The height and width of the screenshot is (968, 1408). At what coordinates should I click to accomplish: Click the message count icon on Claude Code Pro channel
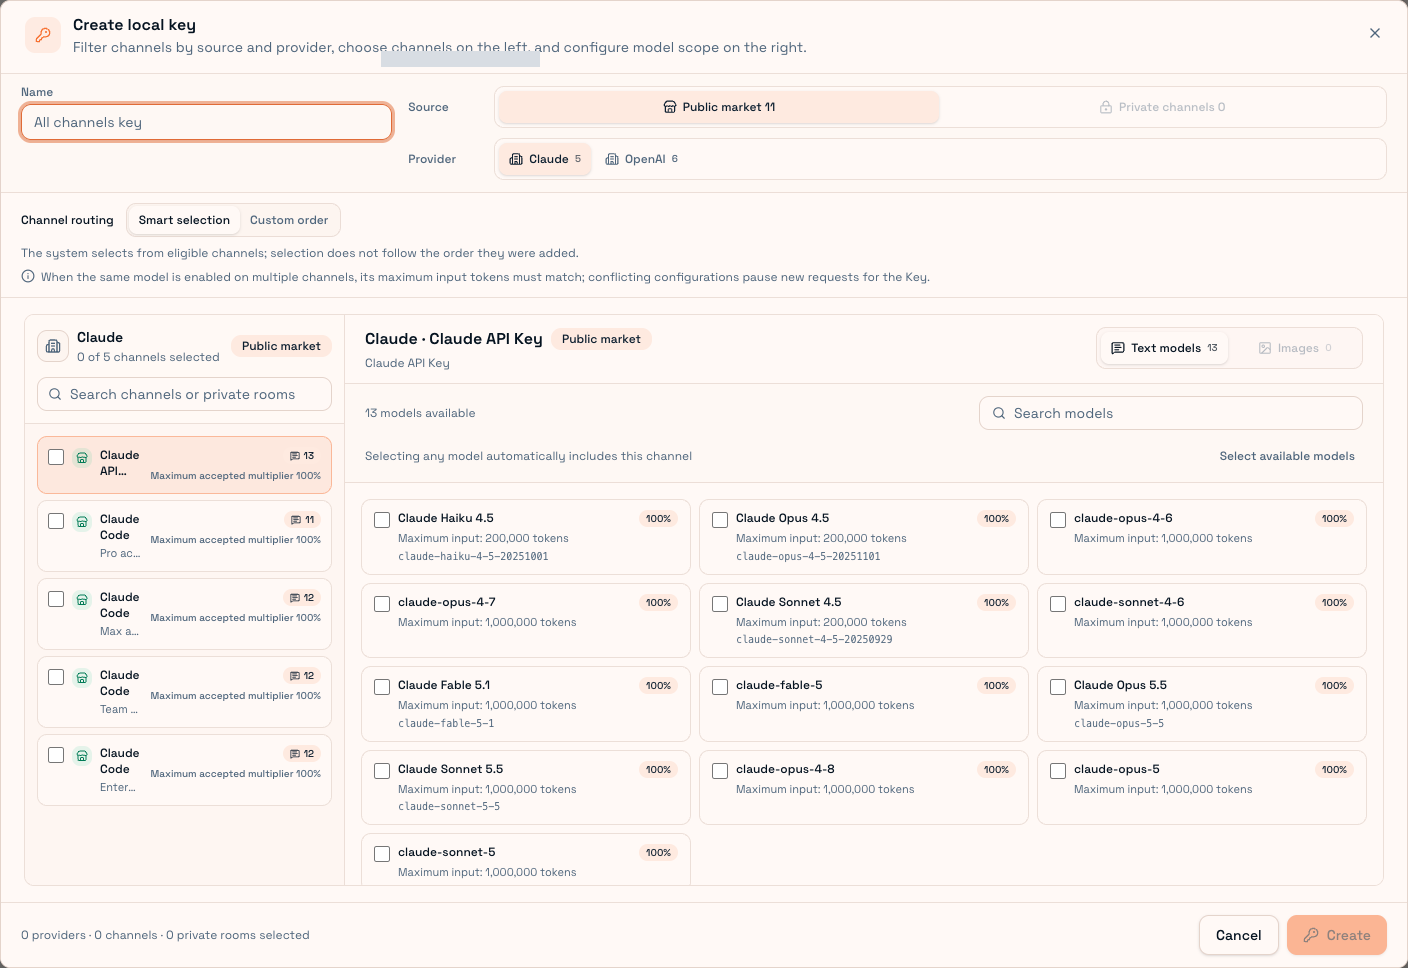(295, 520)
